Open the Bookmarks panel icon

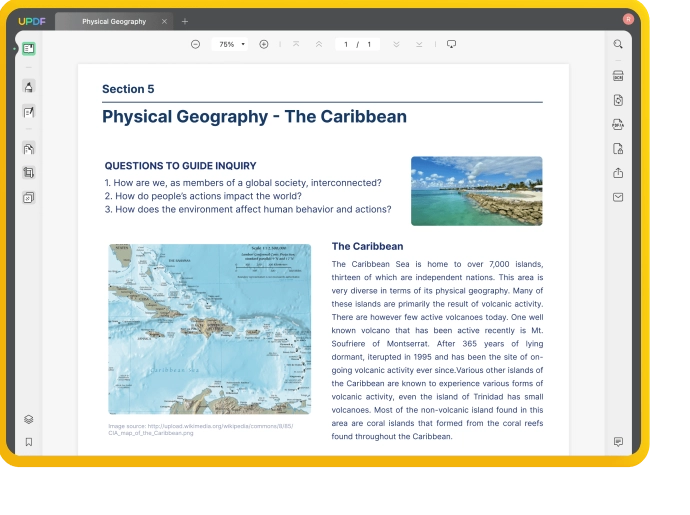click(x=29, y=442)
